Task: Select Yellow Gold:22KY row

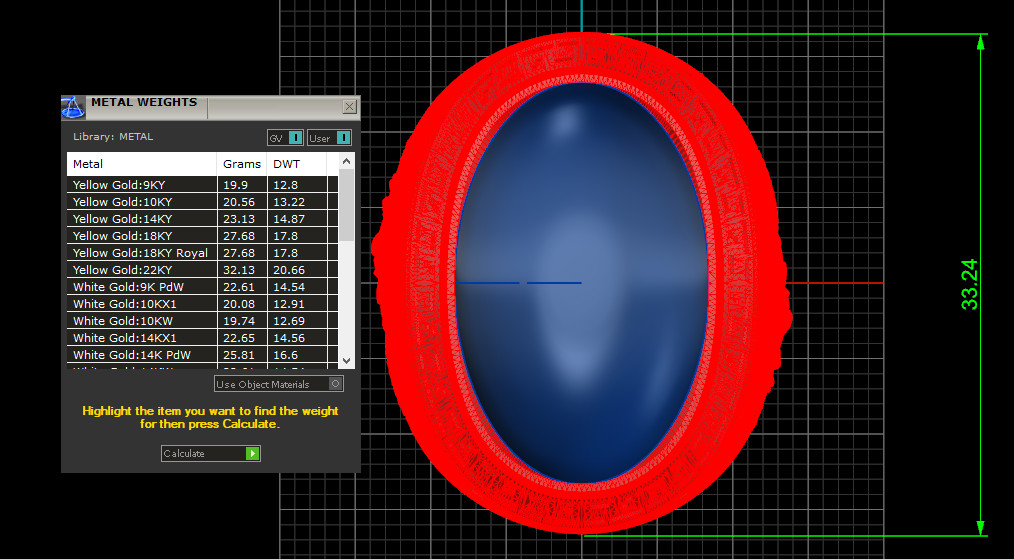Action: (141, 270)
